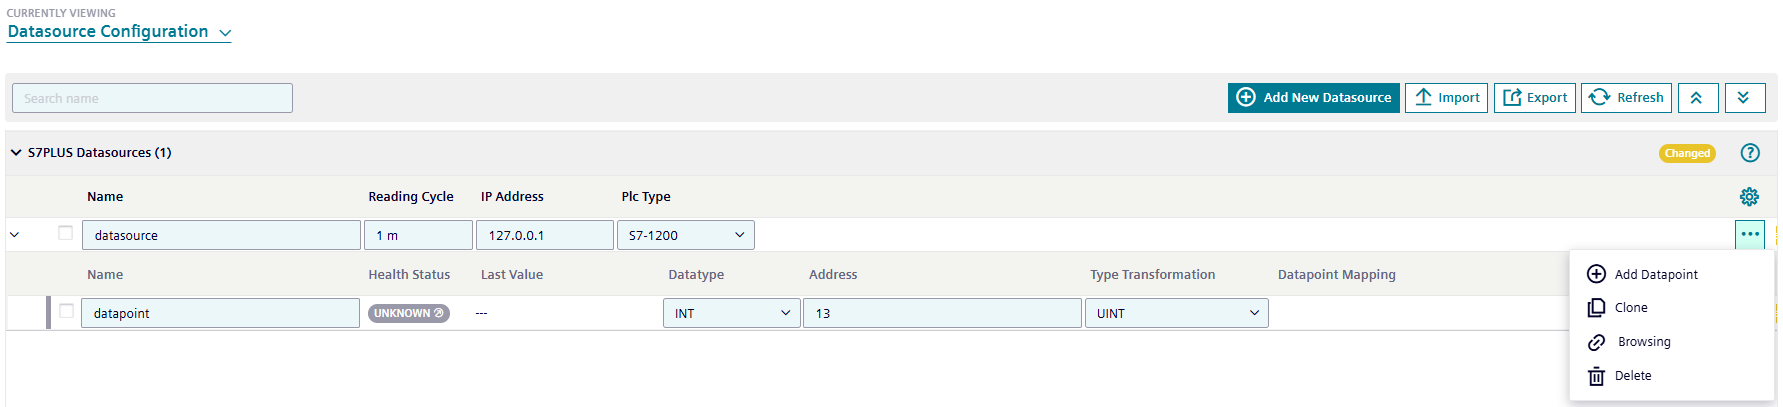Tick the datapoint row checkbox
The image size is (1783, 407).
tap(66, 311)
